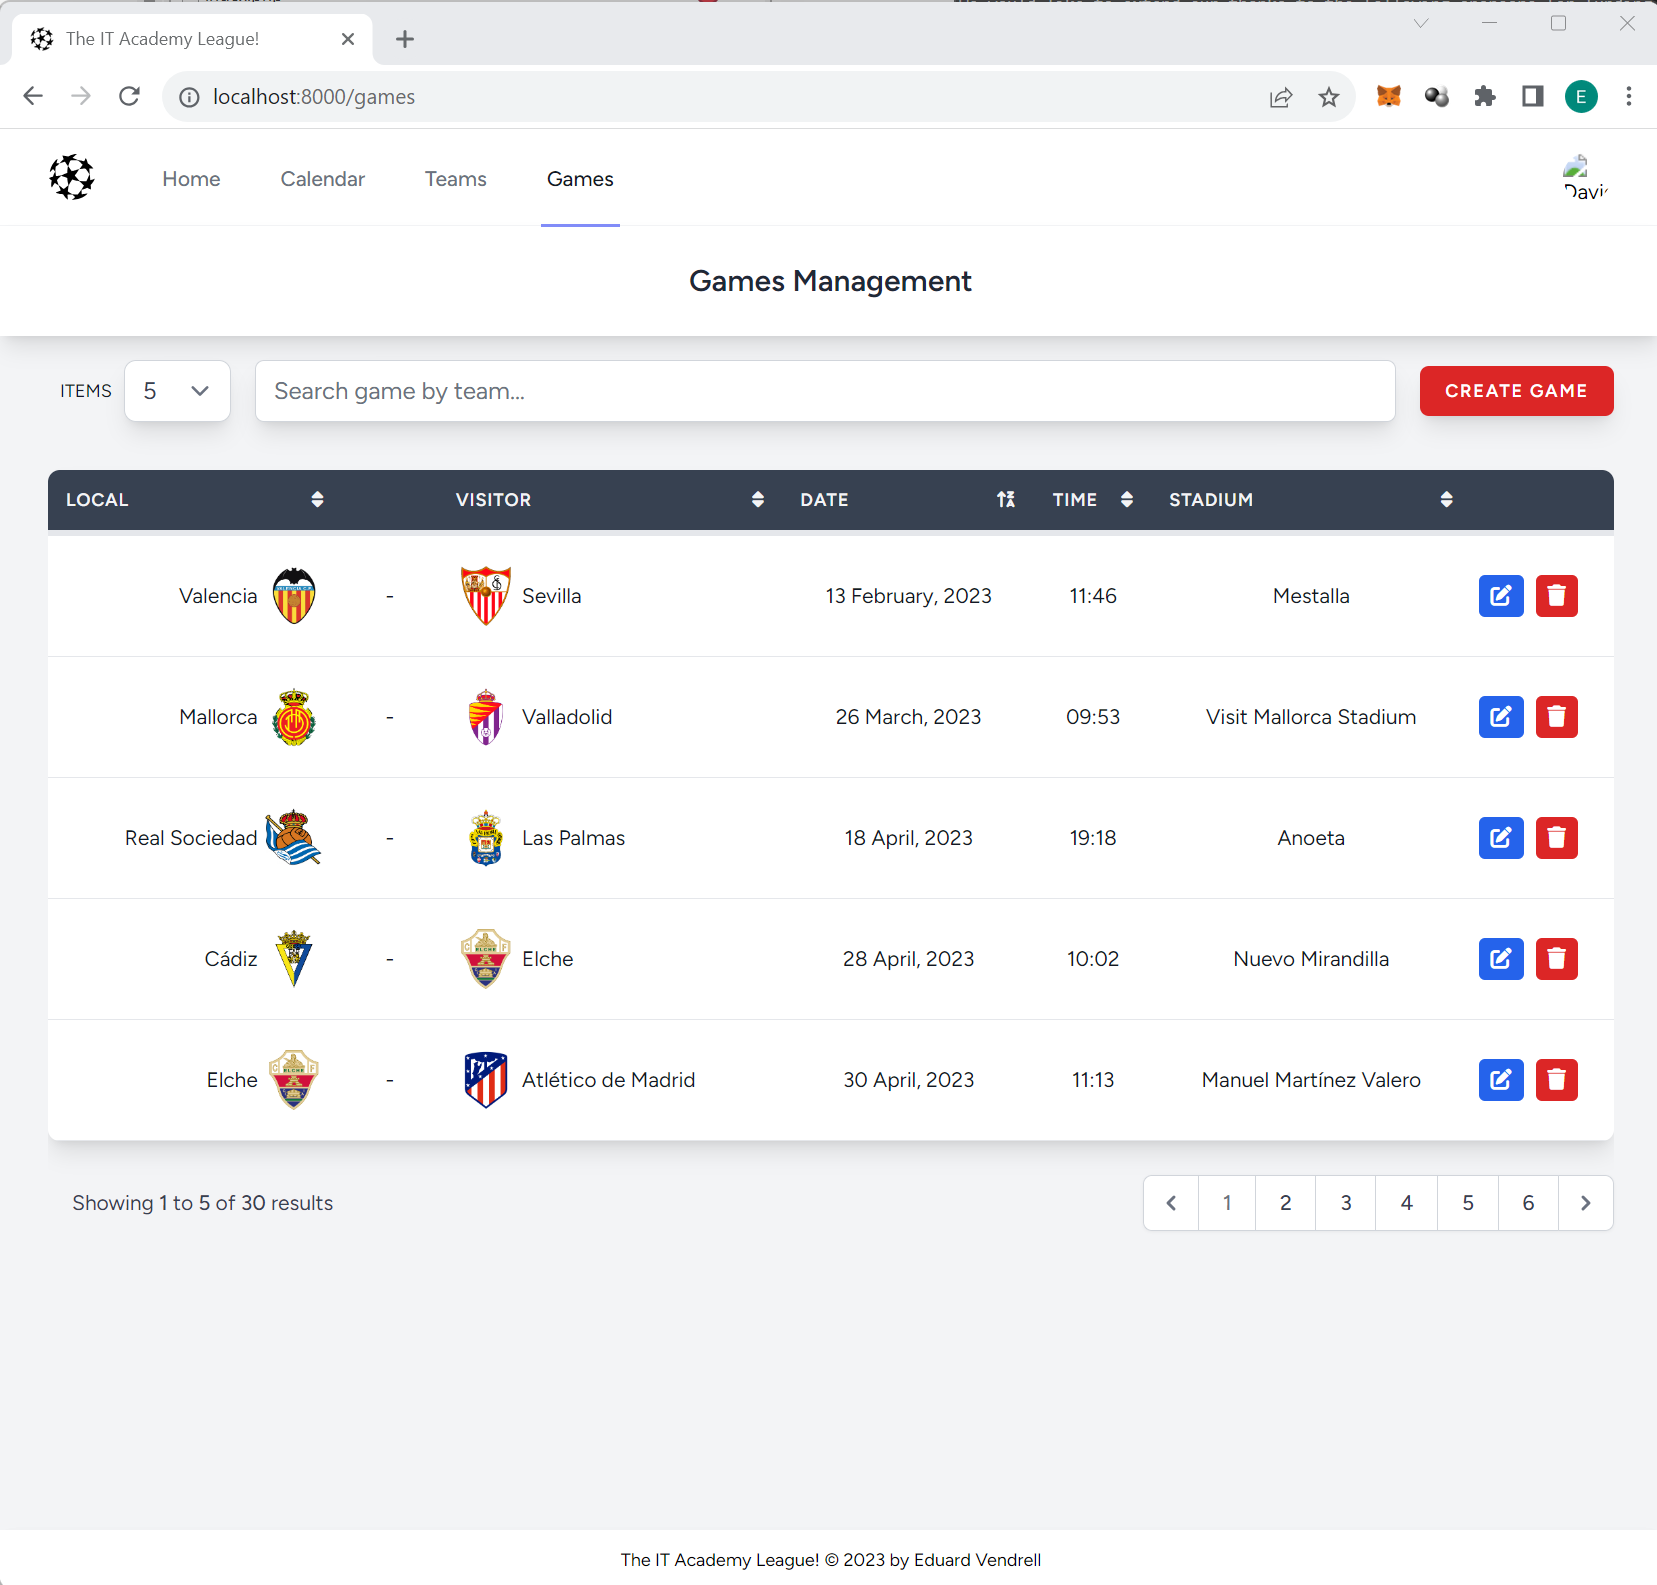This screenshot has width=1657, height=1585.
Task: Edit the Elche vs Atlético de Madrid game
Action: click(x=1500, y=1079)
